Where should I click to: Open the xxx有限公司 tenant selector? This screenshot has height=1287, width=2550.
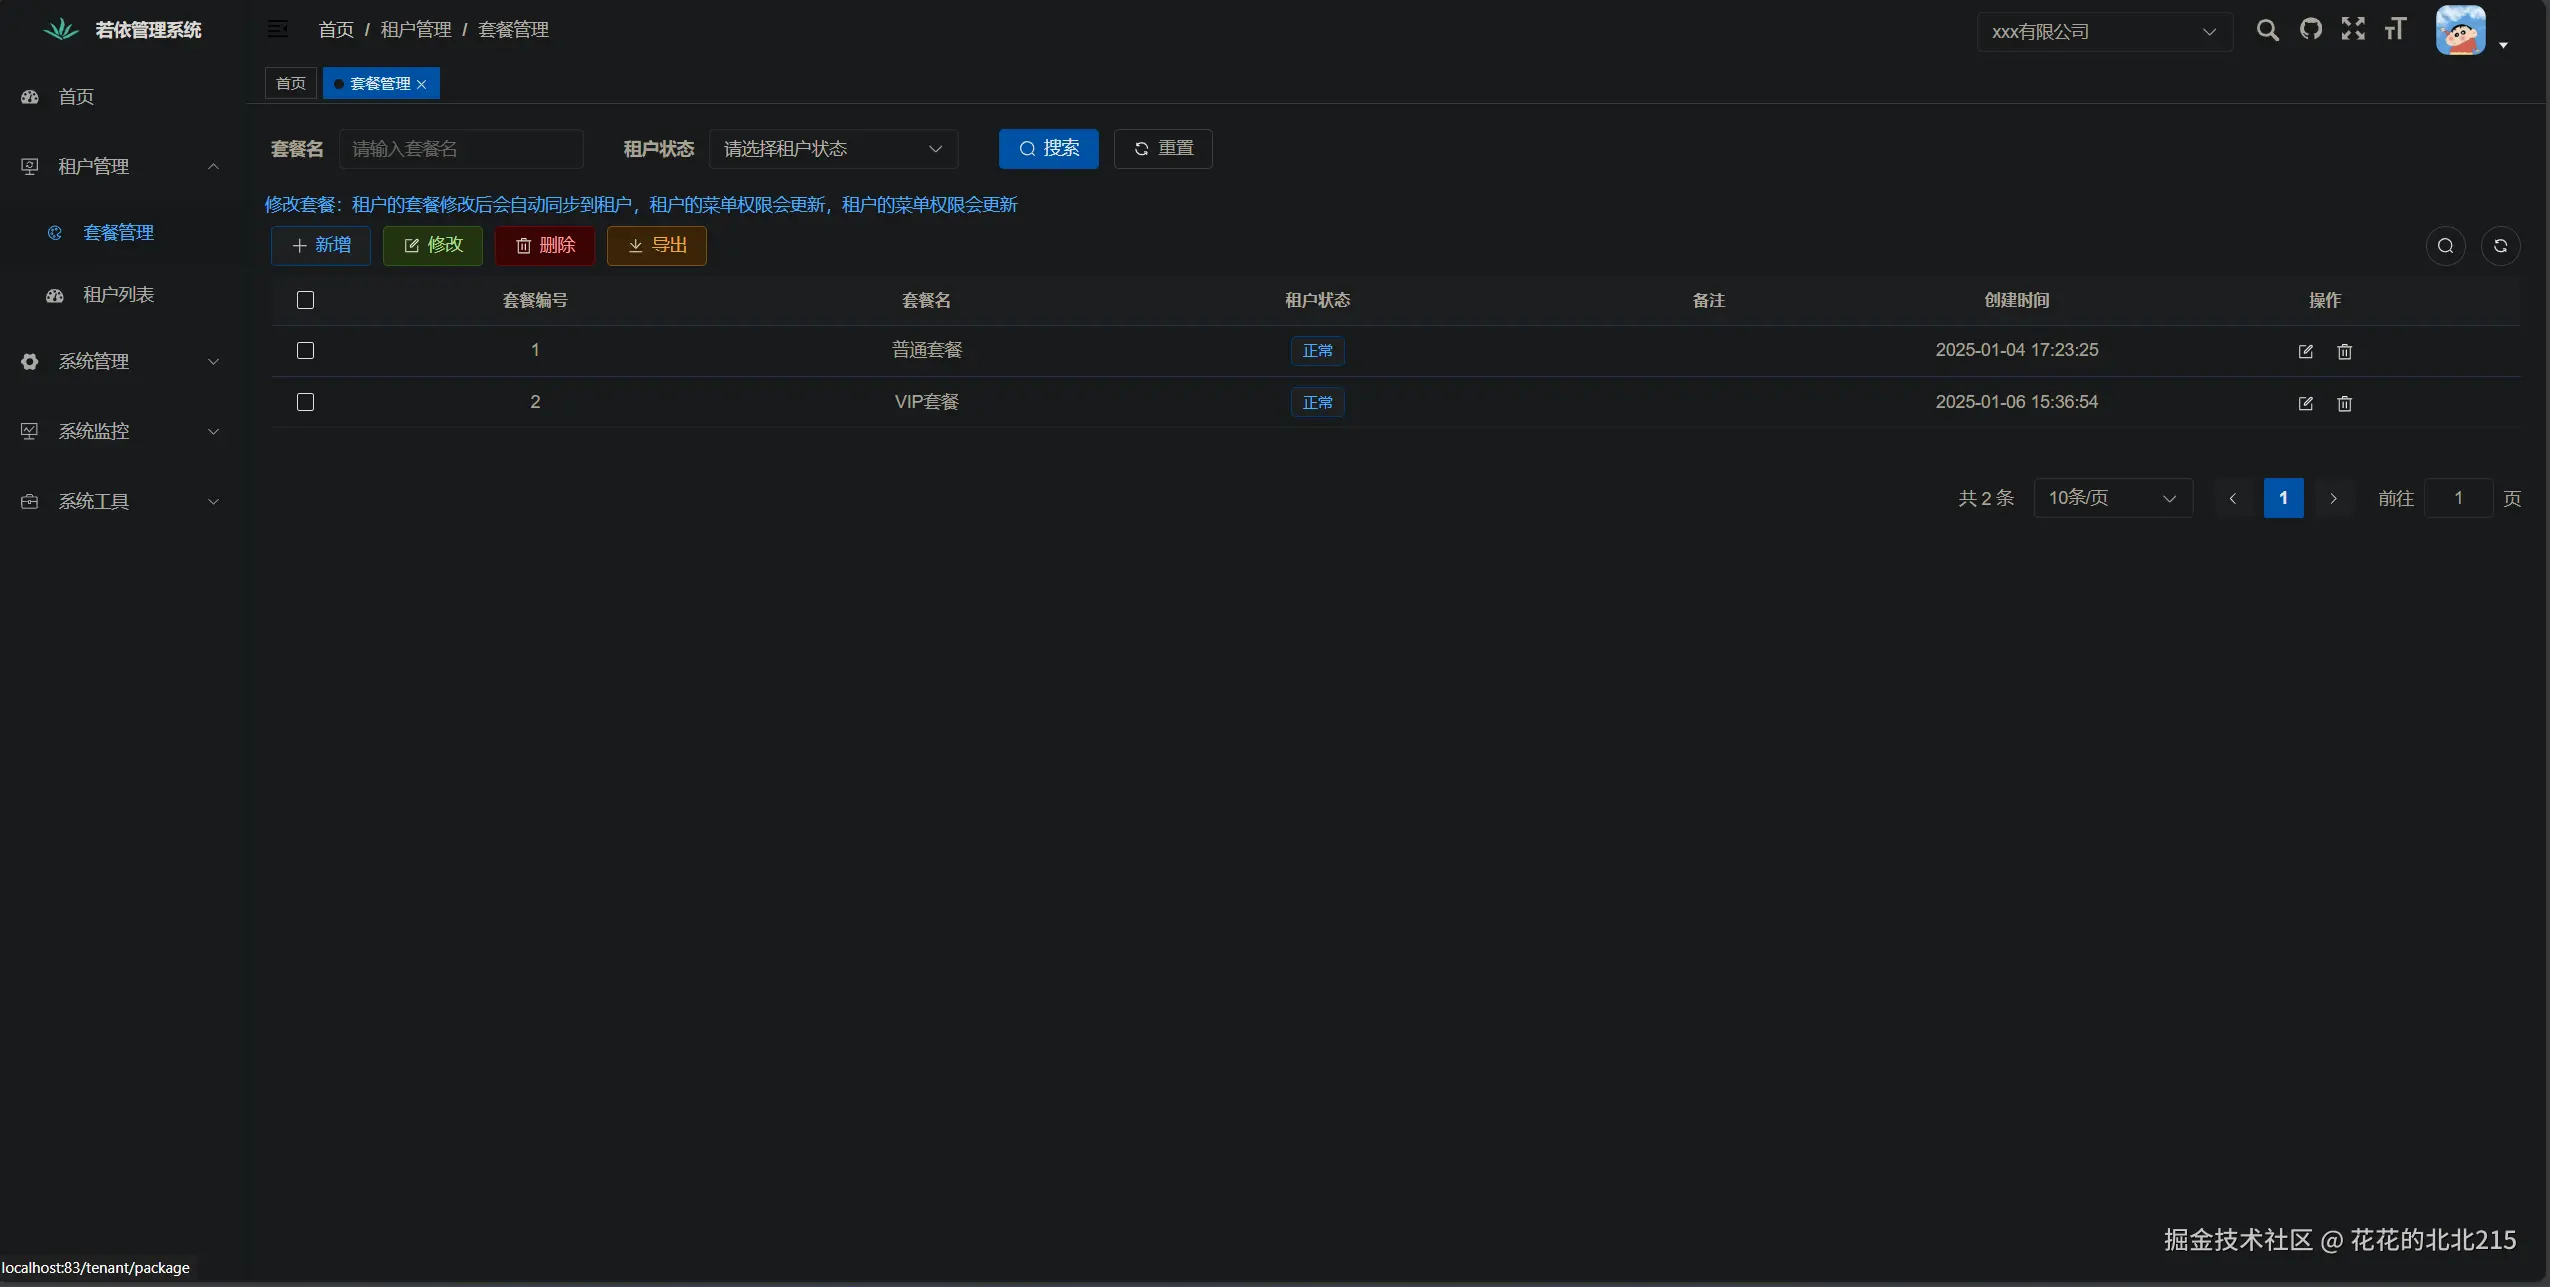click(x=2103, y=32)
